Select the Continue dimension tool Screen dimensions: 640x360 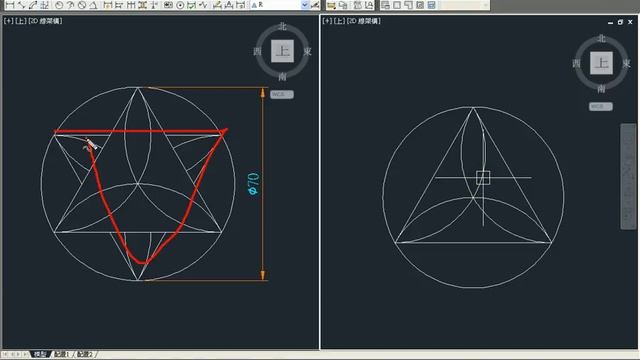131,5
